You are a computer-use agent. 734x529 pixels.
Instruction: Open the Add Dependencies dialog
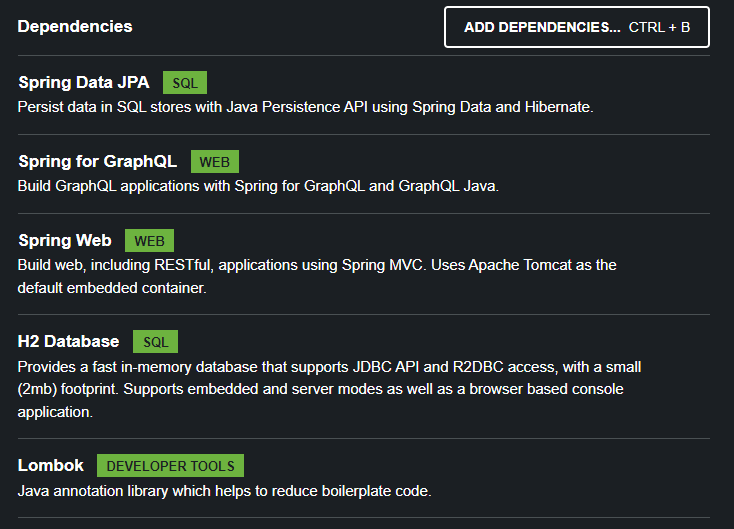tap(577, 27)
